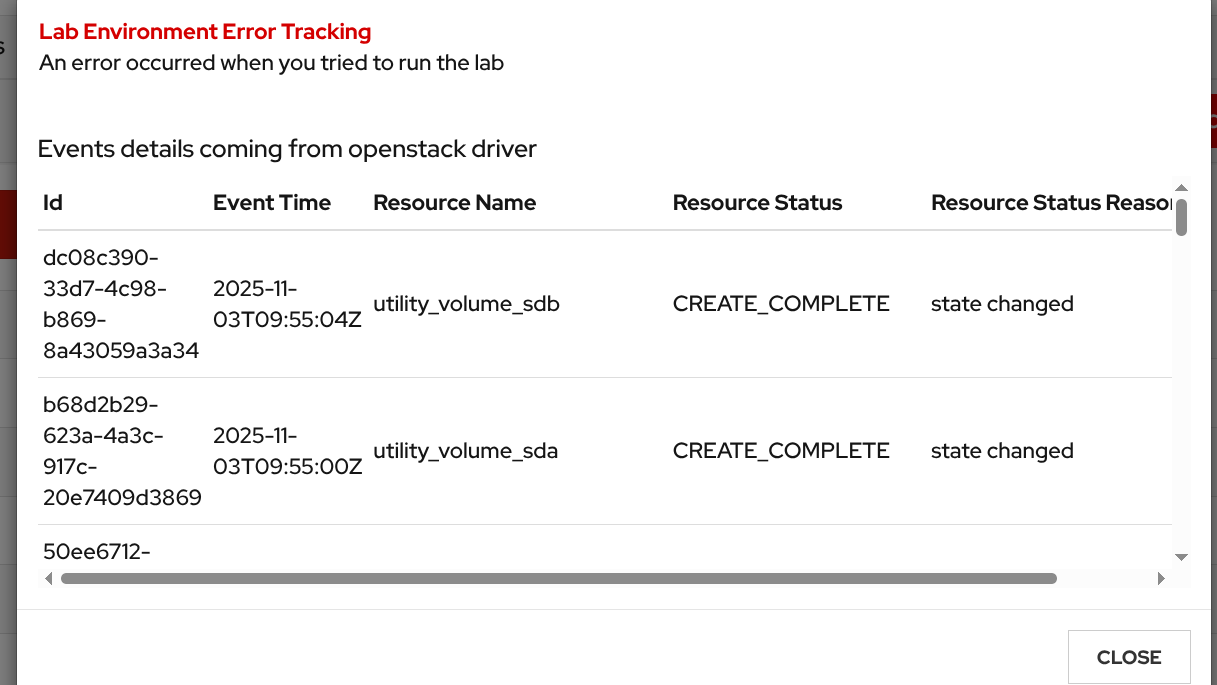
Task: Click the vertical scrollbar down arrow
Action: (1181, 557)
